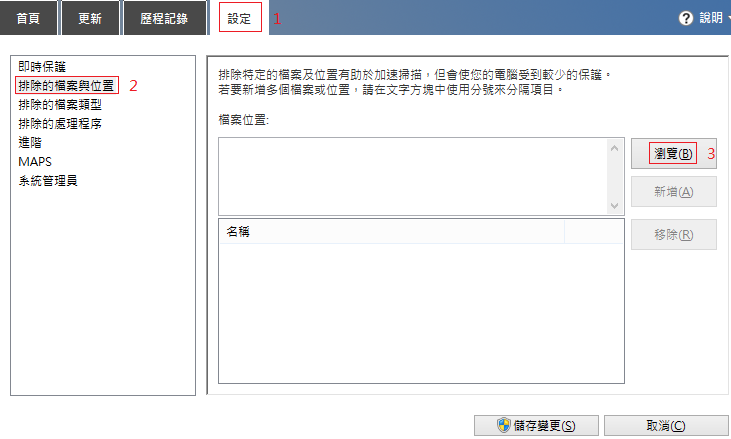This screenshot has height=439, width=731.
Task: Select the 設定 tab
Action: pos(240,18)
